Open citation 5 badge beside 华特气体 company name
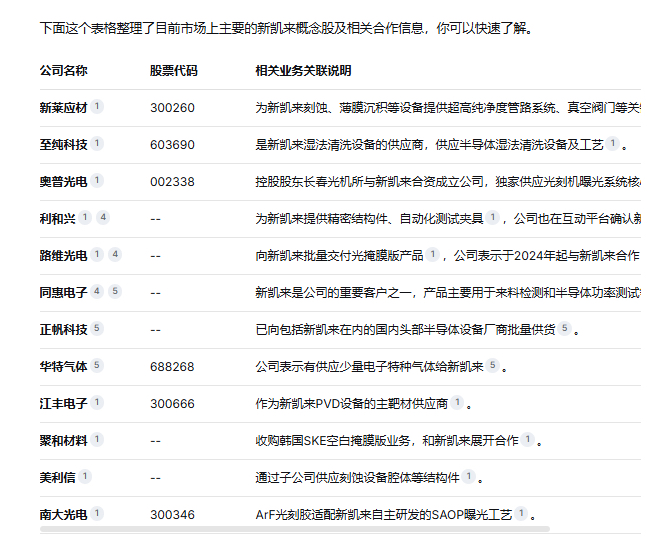The image size is (663, 537). click(x=97, y=366)
